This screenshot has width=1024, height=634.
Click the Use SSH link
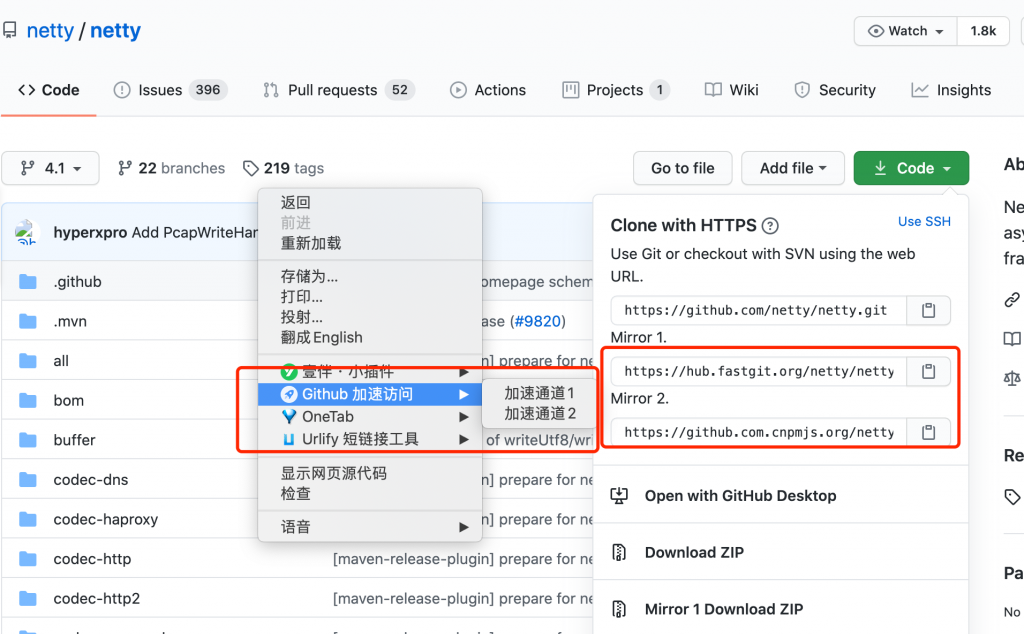click(924, 221)
